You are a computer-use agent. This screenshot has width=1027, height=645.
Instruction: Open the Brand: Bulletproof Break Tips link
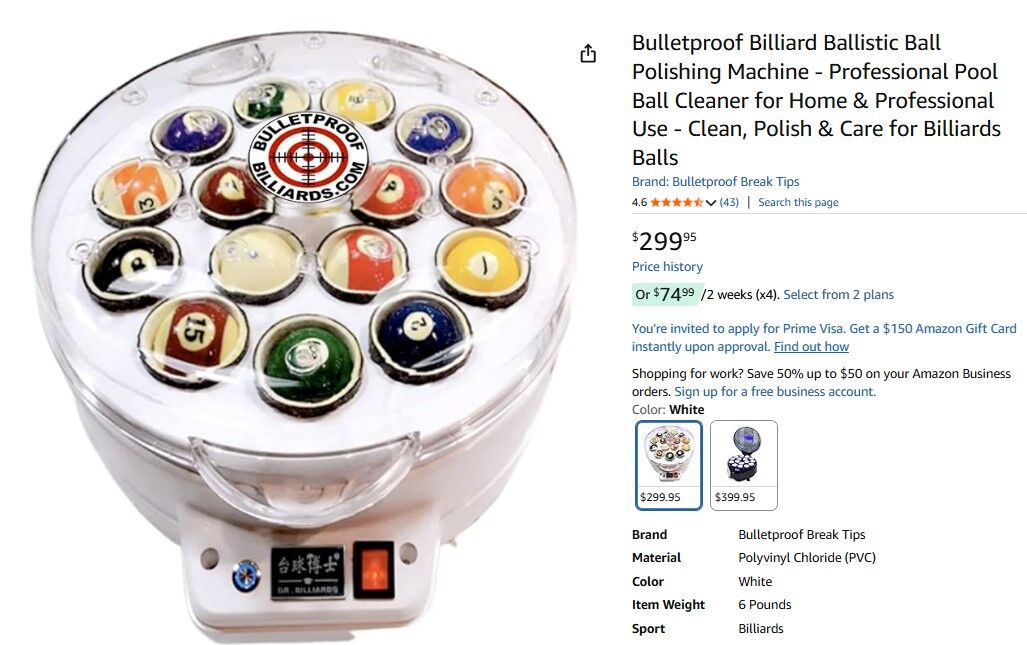(x=715, y=181)
